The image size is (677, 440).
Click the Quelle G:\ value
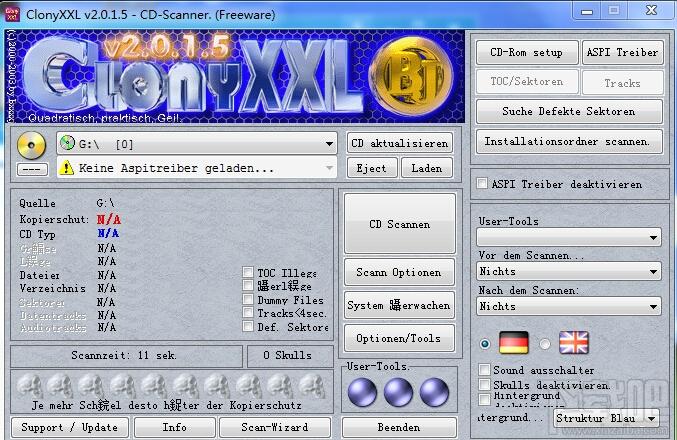click(x=105, y=203)
